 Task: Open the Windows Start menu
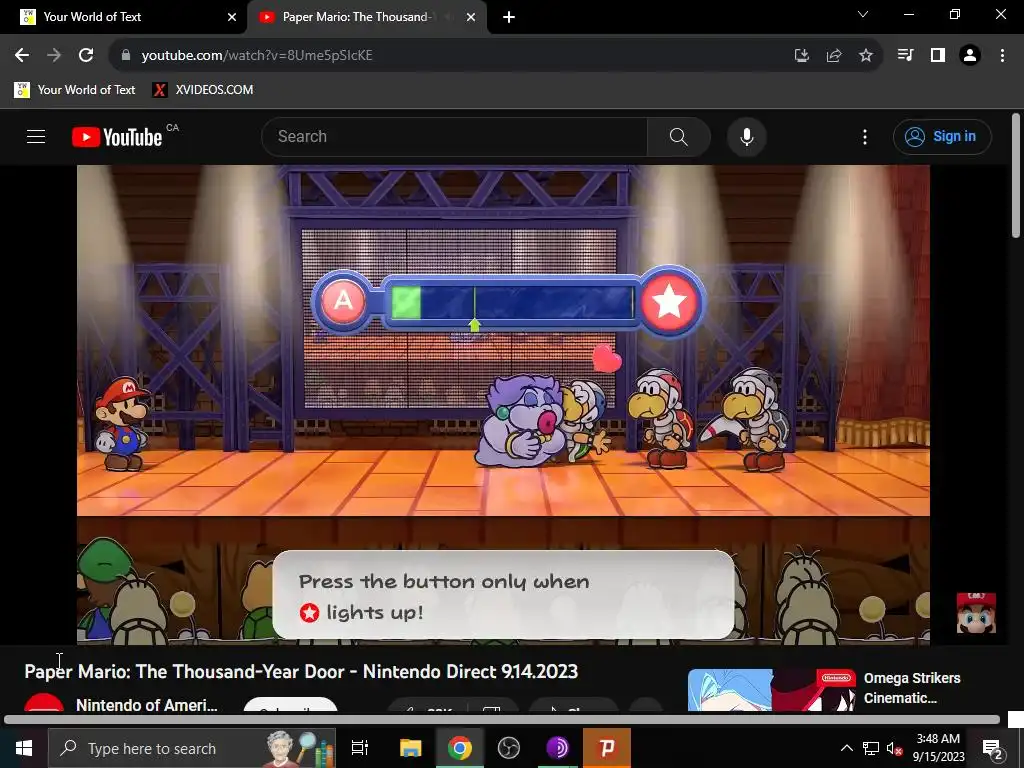(24, 748)
